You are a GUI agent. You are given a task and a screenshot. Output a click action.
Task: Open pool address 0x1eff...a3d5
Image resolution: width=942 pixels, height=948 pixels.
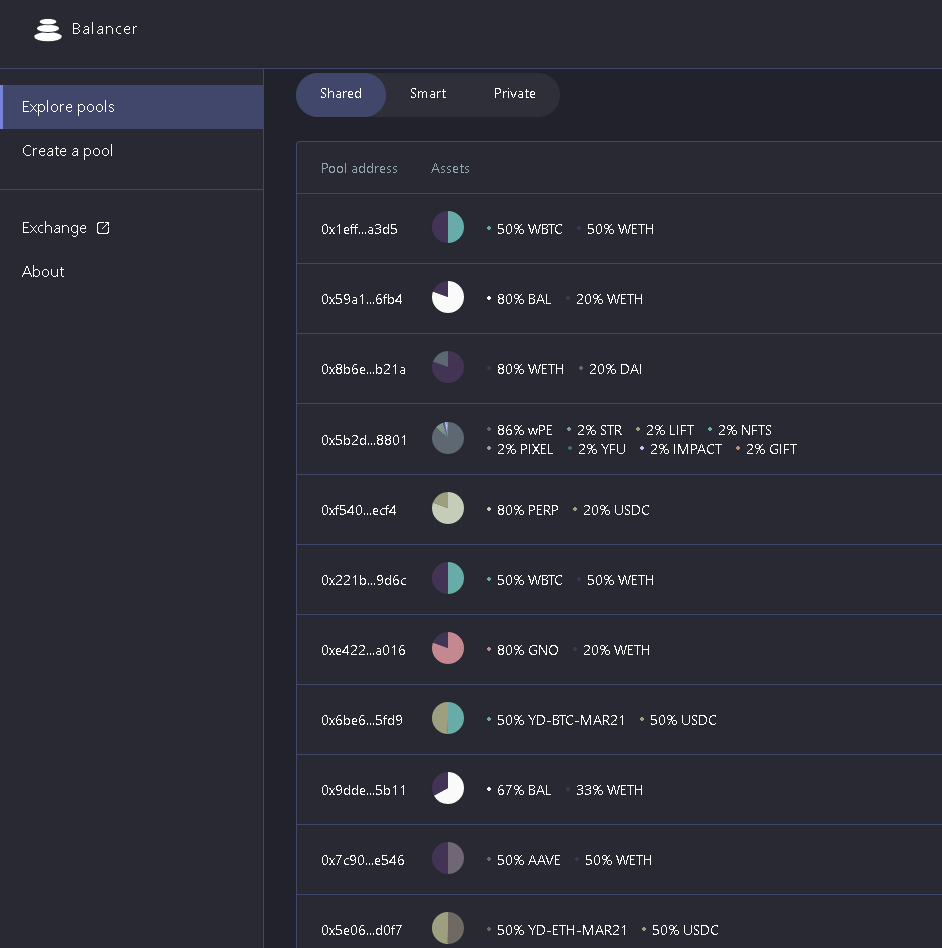359,230
